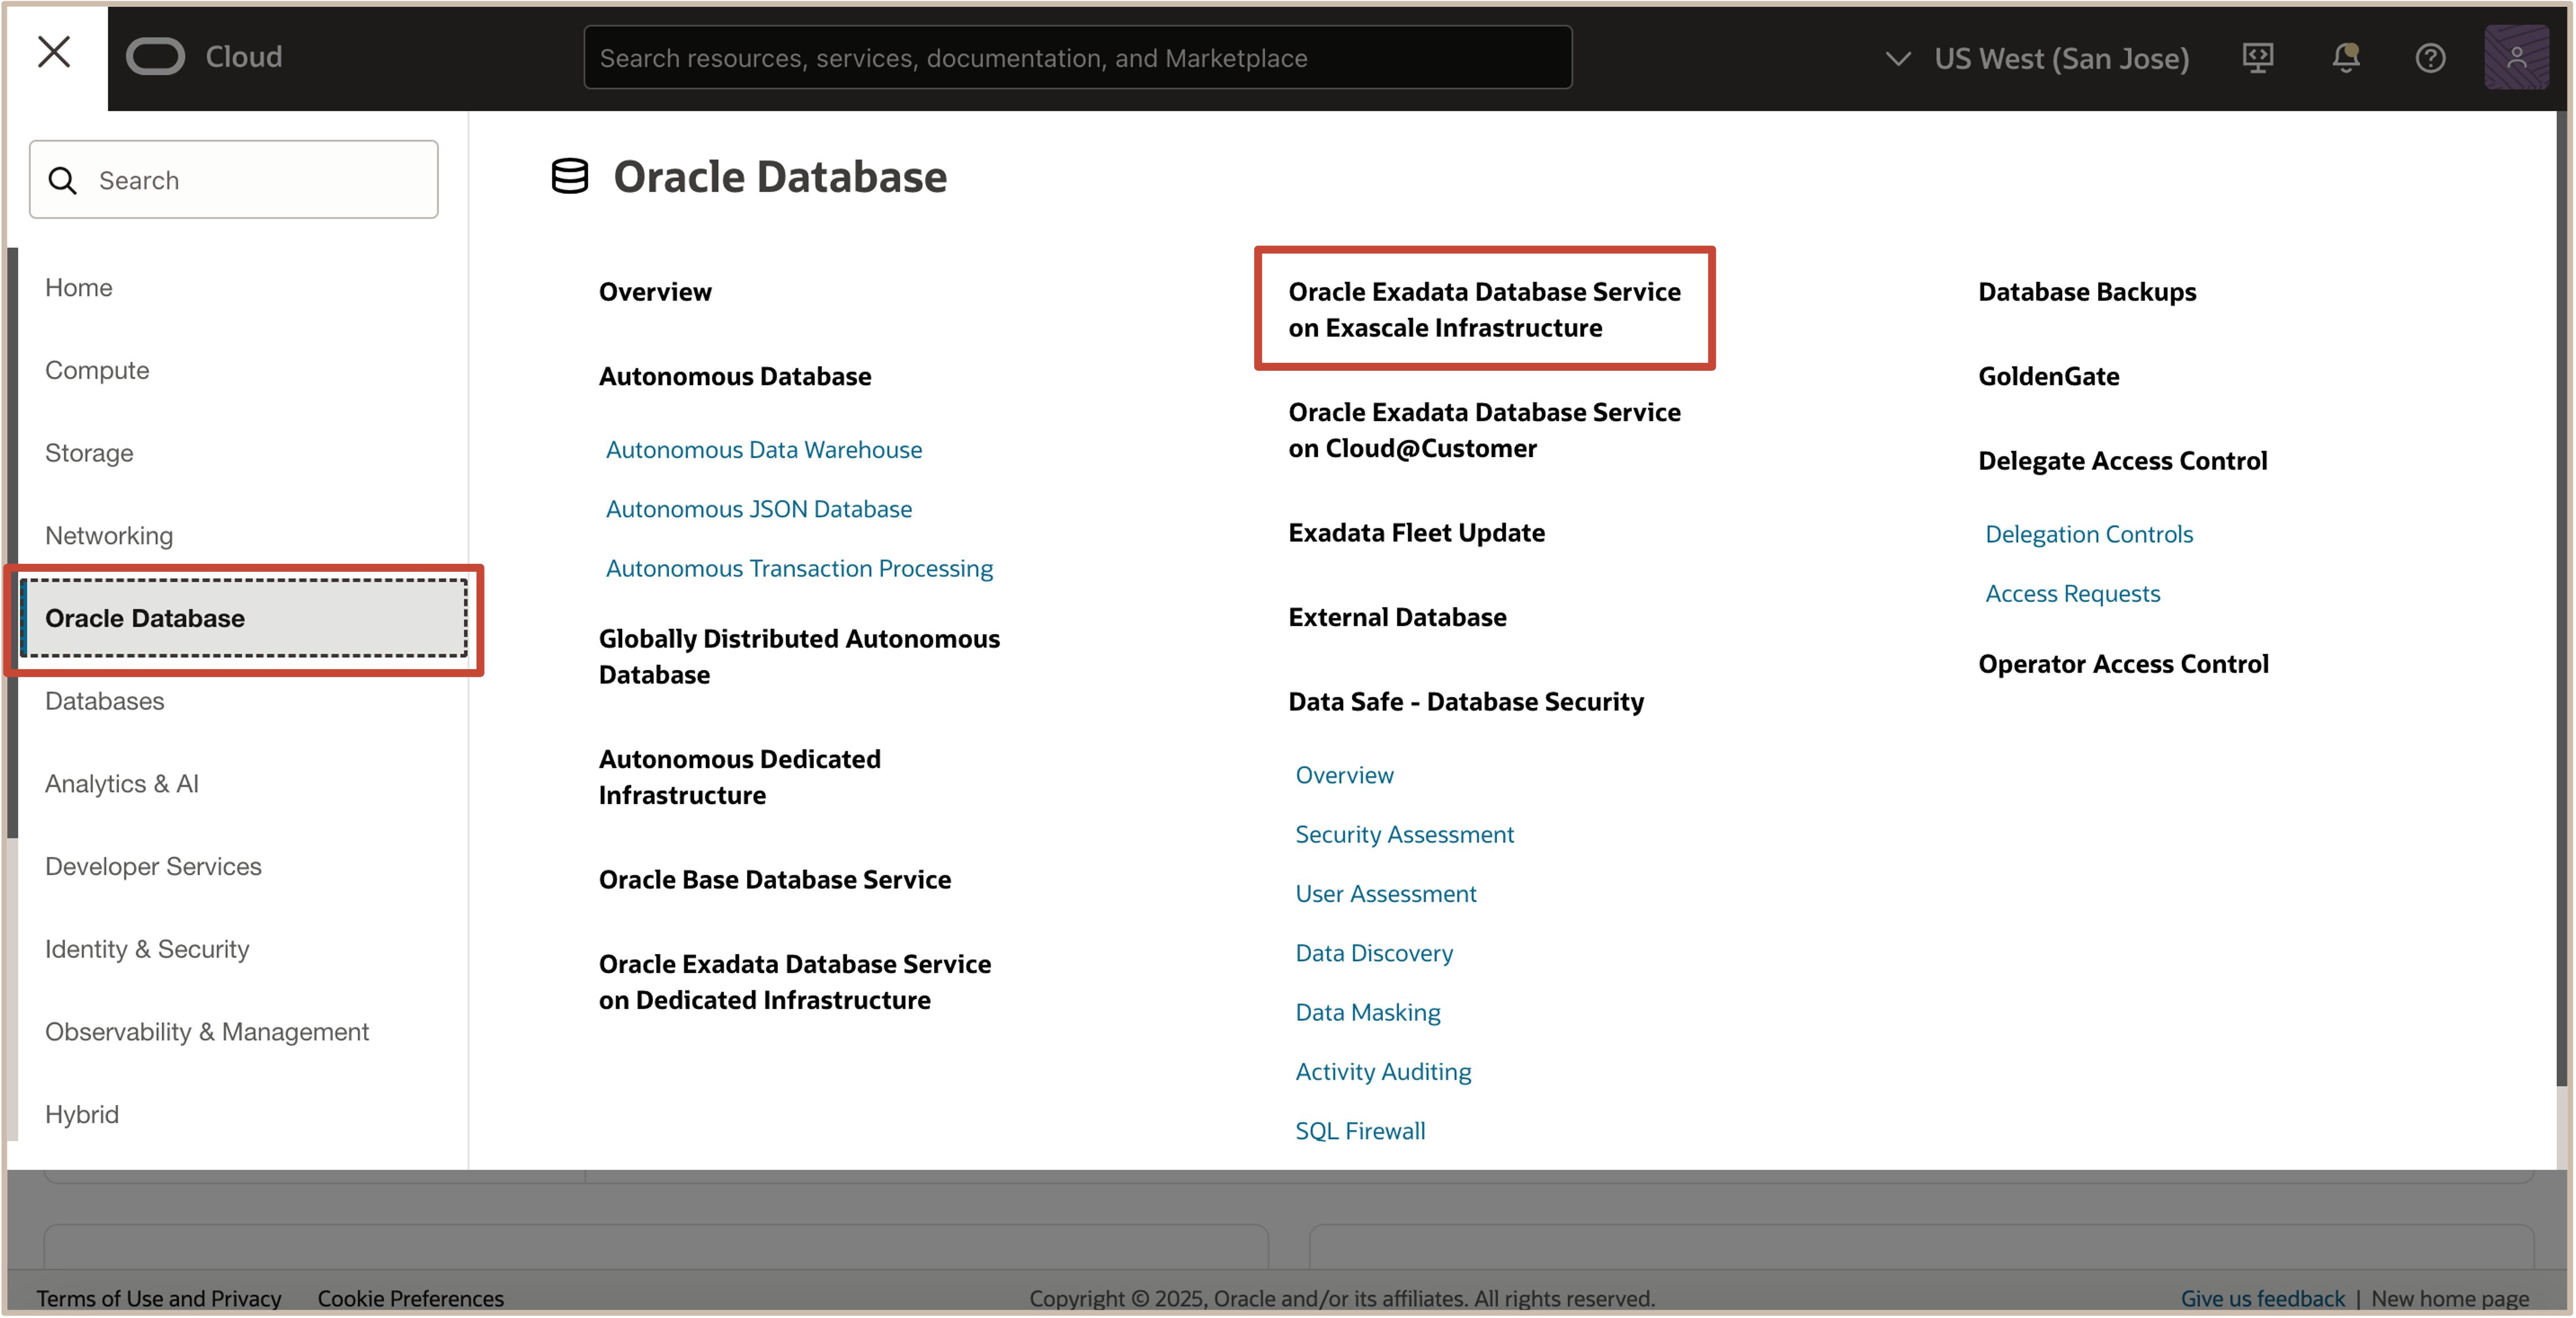Open Database Backups heading link

click(x=2087, y=292)
